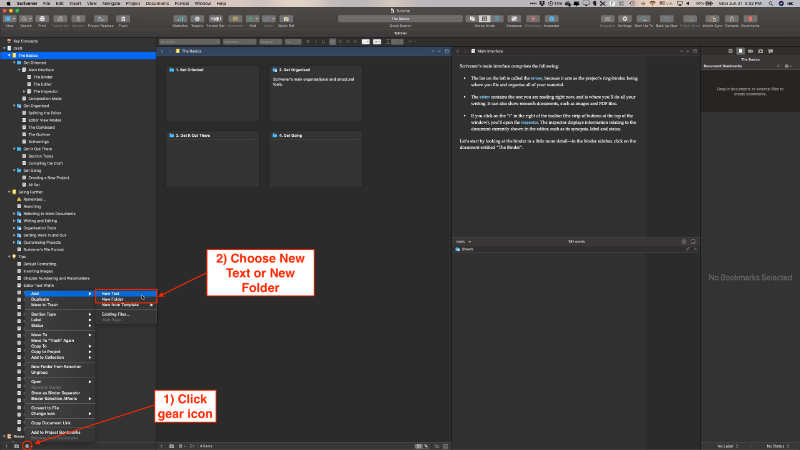Toggle Comments tab in the inspector
The height and width of the screenshot is (450, 800).
point(771,51)
